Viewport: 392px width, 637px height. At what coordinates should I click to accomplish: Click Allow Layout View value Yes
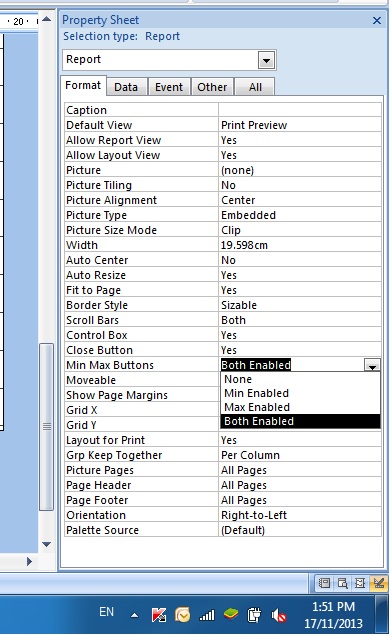300,155
